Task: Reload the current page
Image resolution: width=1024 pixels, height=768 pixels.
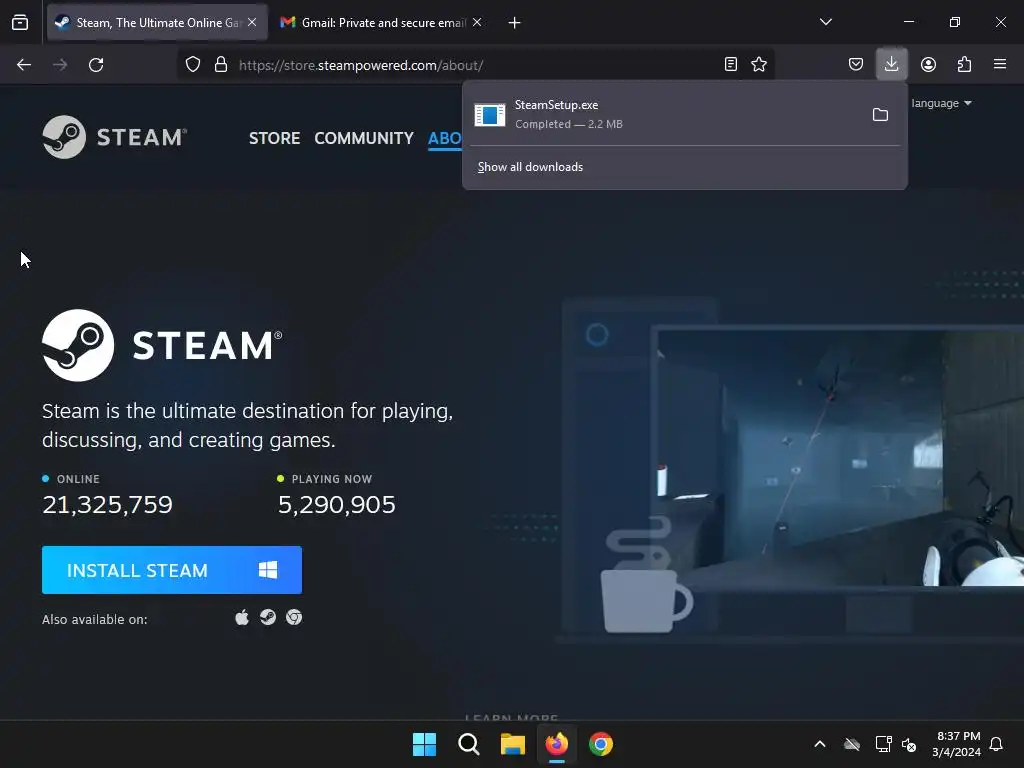Action: tap(96, 65)
